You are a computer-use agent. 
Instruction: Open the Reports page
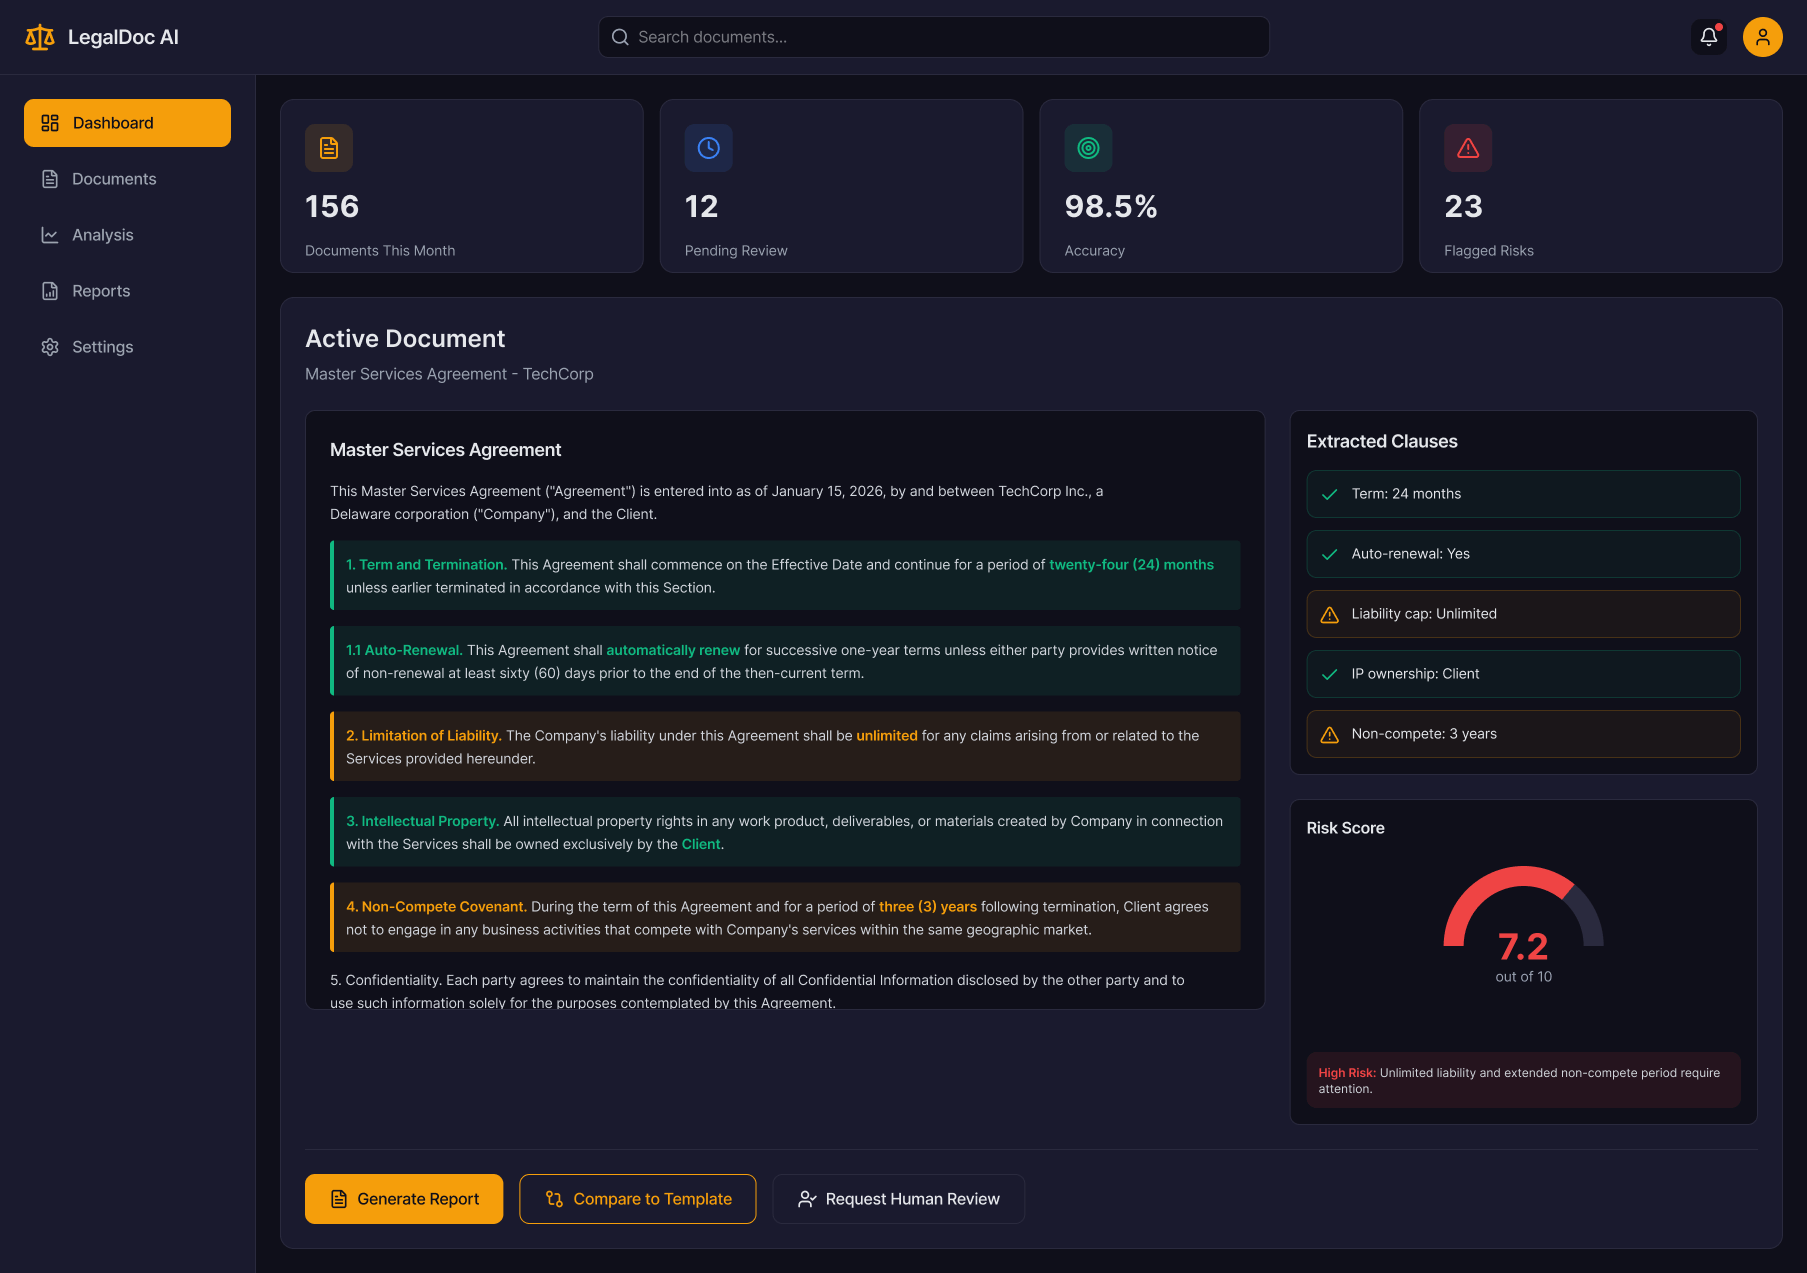pyautogui.click(x=101, y=291)
